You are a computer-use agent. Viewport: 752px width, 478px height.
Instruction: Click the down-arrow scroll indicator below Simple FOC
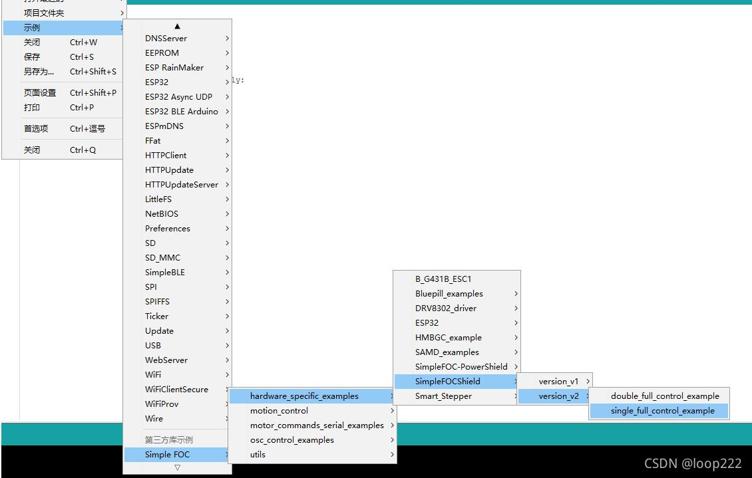[177, 467]
